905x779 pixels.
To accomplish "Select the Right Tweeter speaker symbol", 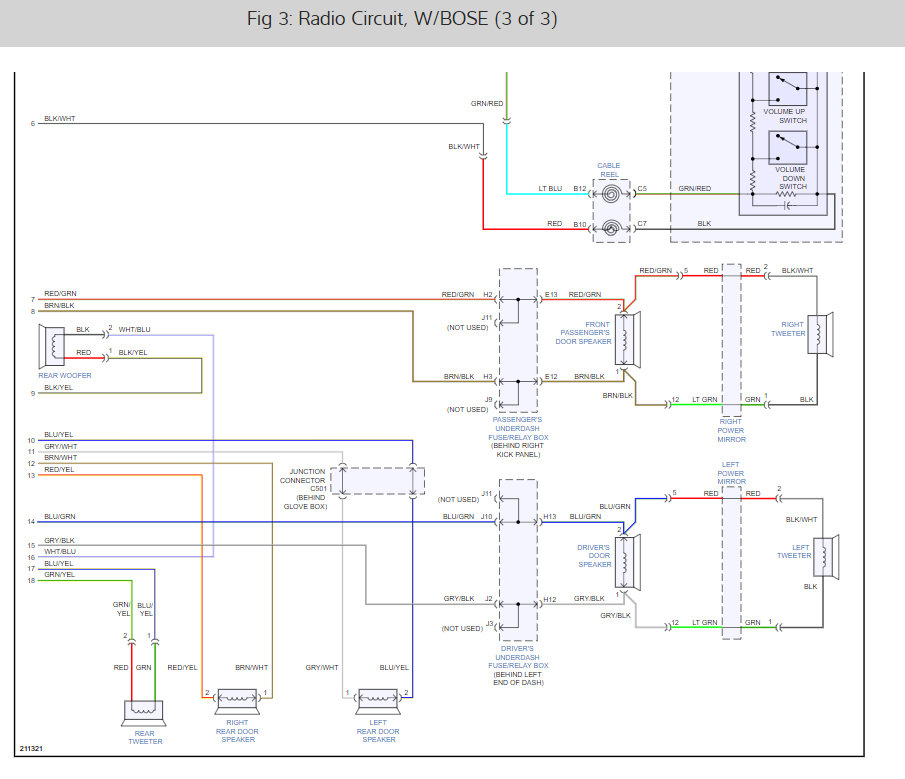I will [820, 334].
